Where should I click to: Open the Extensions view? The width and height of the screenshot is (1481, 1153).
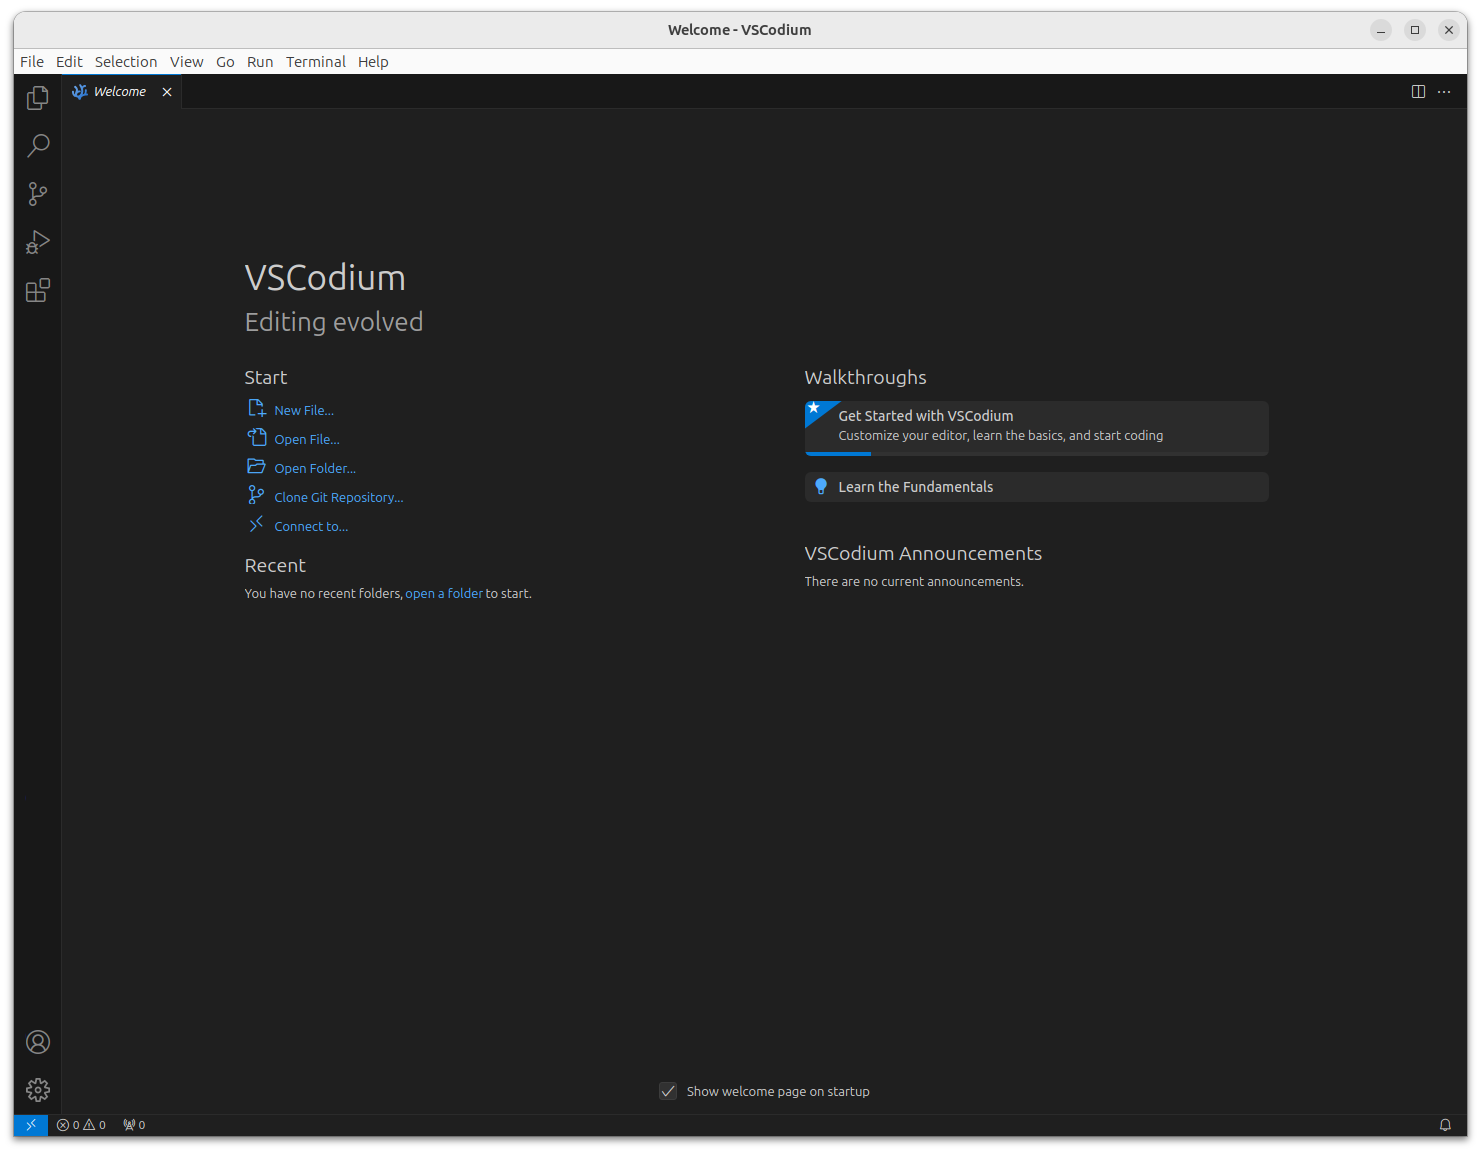37,290
